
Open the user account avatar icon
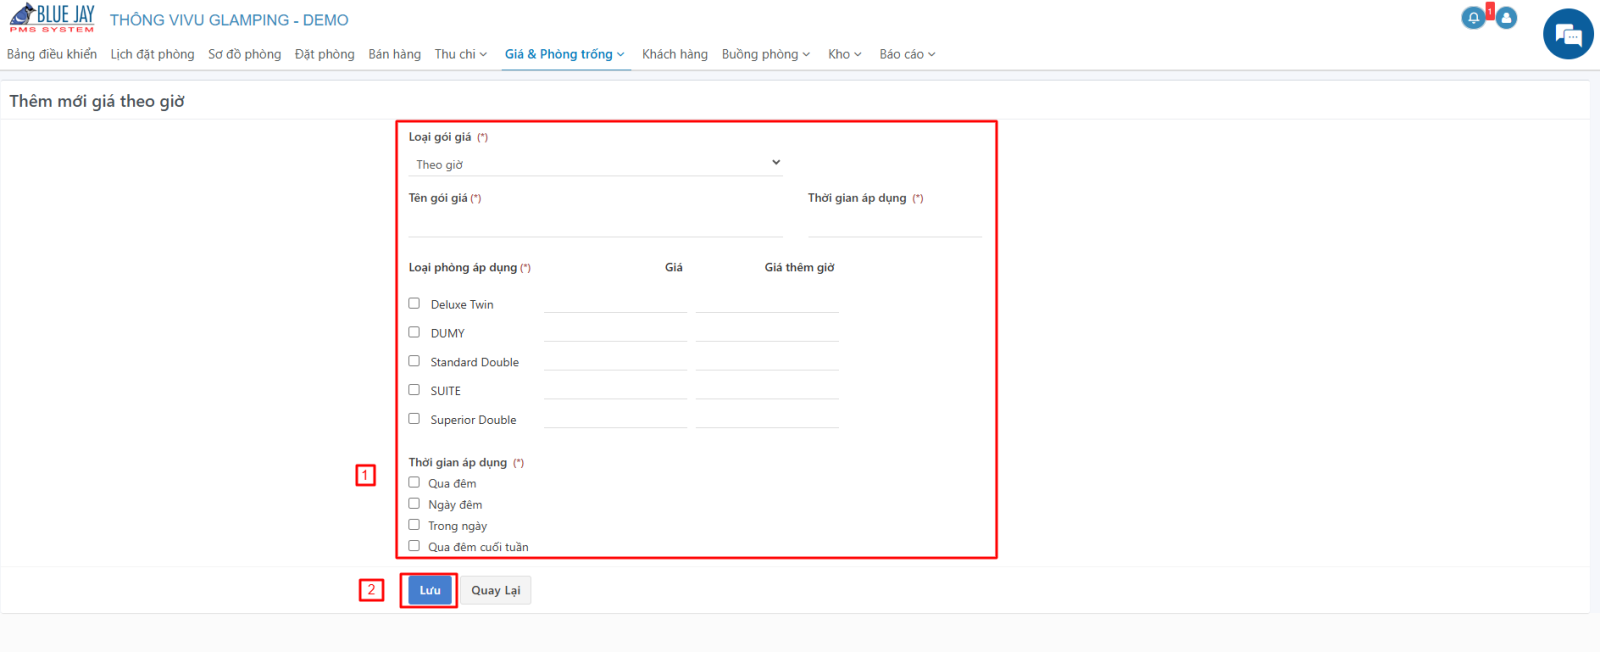click(1506, 18)
